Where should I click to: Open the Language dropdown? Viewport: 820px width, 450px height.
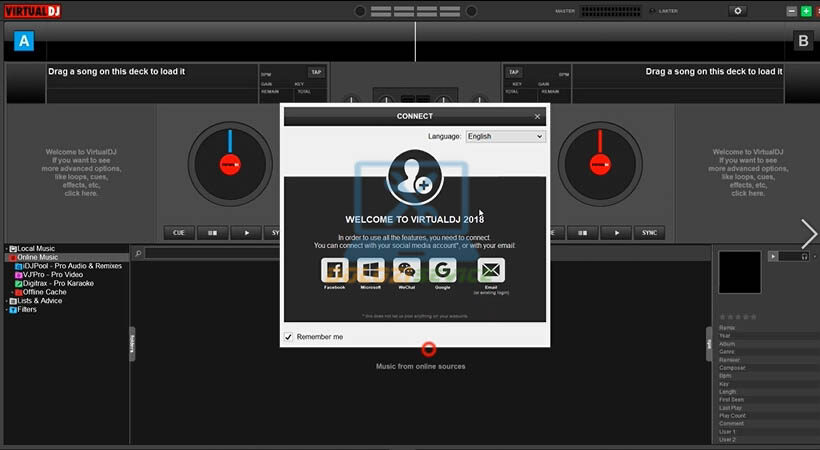coord(505,136)
